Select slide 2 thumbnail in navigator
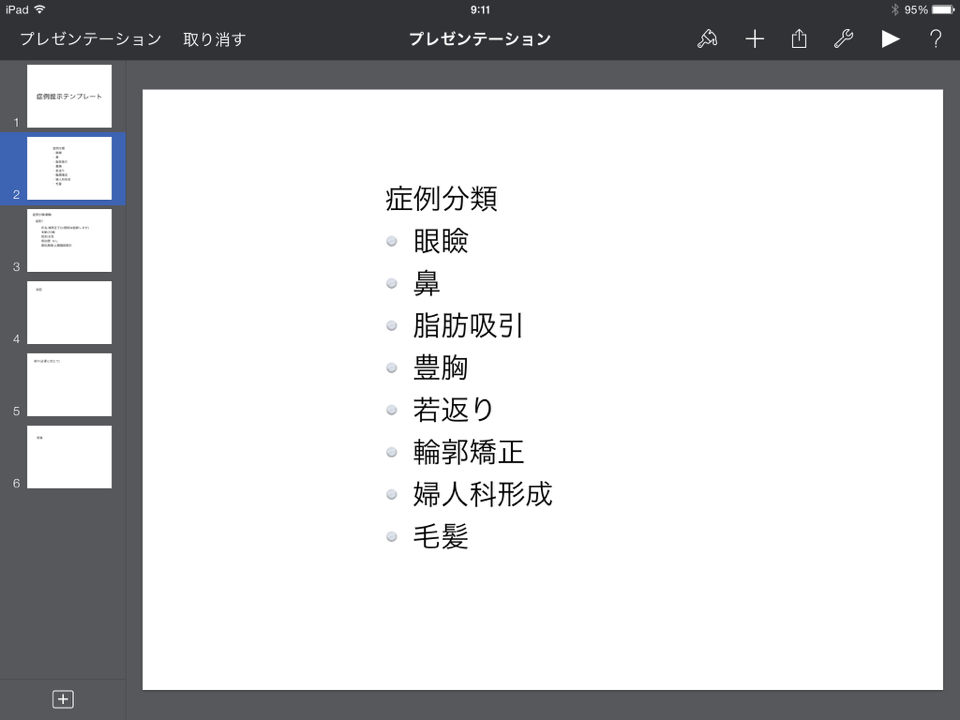The image size is (960, 720). (69, 168)
